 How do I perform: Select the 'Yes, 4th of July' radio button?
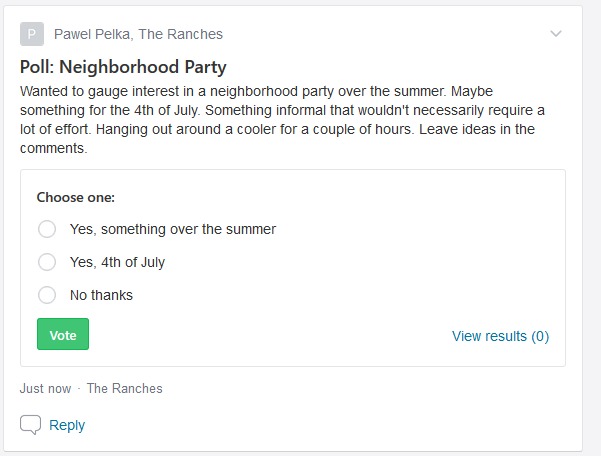click(x=47, y=262)
